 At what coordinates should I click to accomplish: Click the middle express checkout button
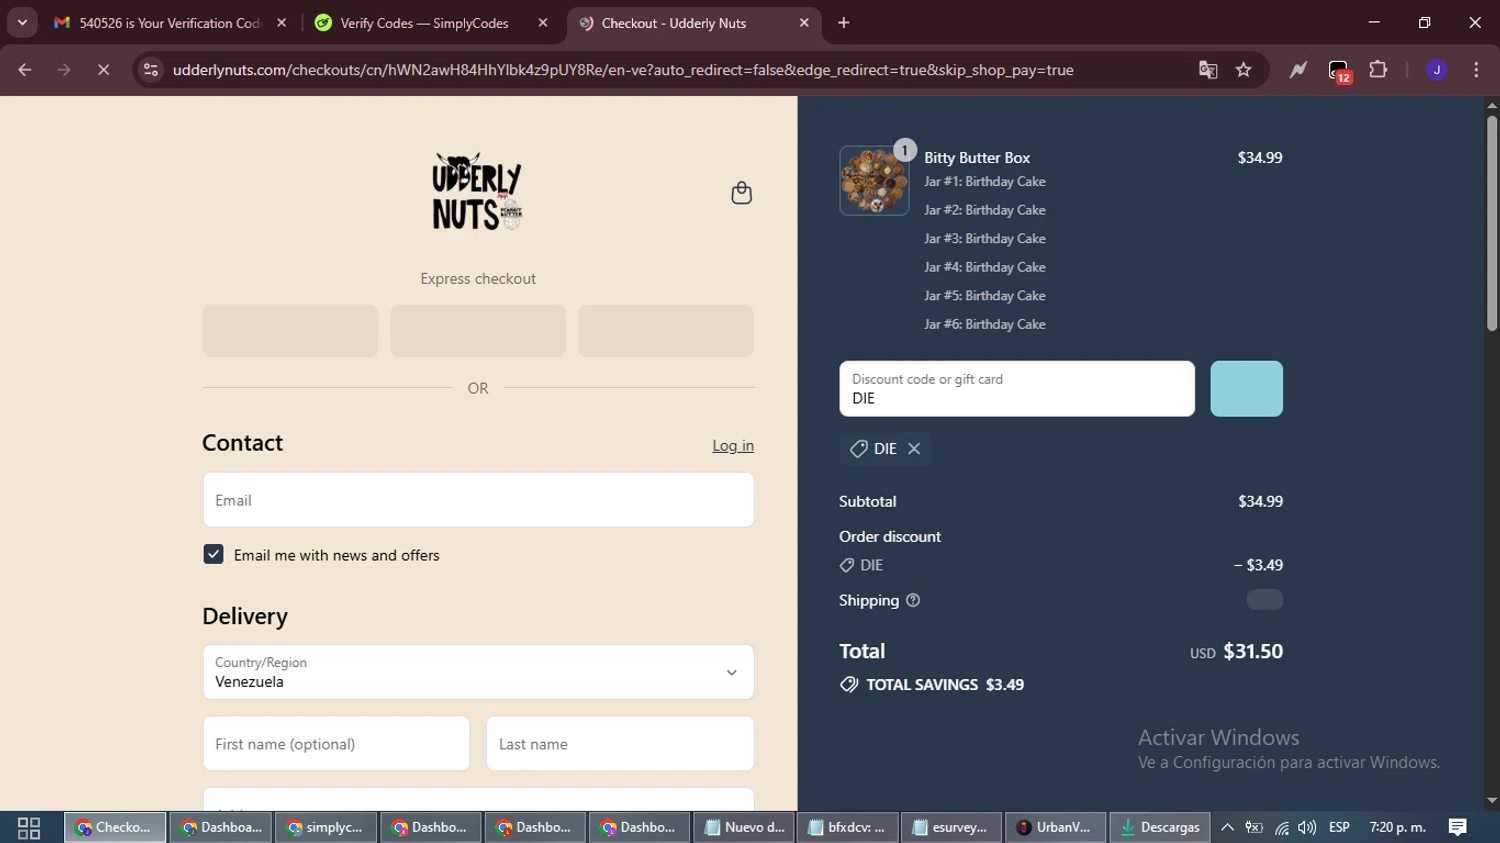coord(478,331)
